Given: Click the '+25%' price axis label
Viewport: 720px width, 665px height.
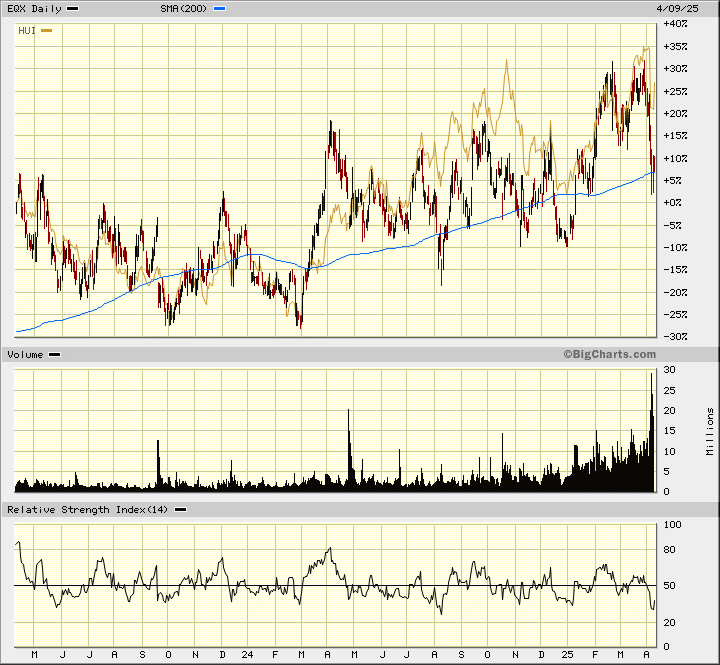Looking at the screenshot, I should (675, 91).
